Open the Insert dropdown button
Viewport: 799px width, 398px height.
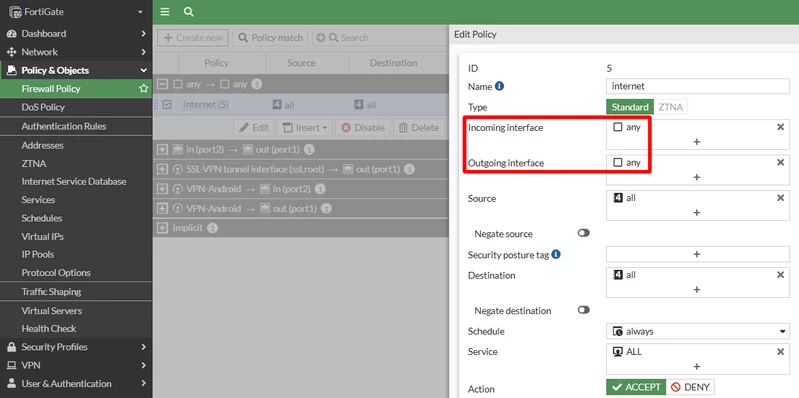[x=305, y=128]
